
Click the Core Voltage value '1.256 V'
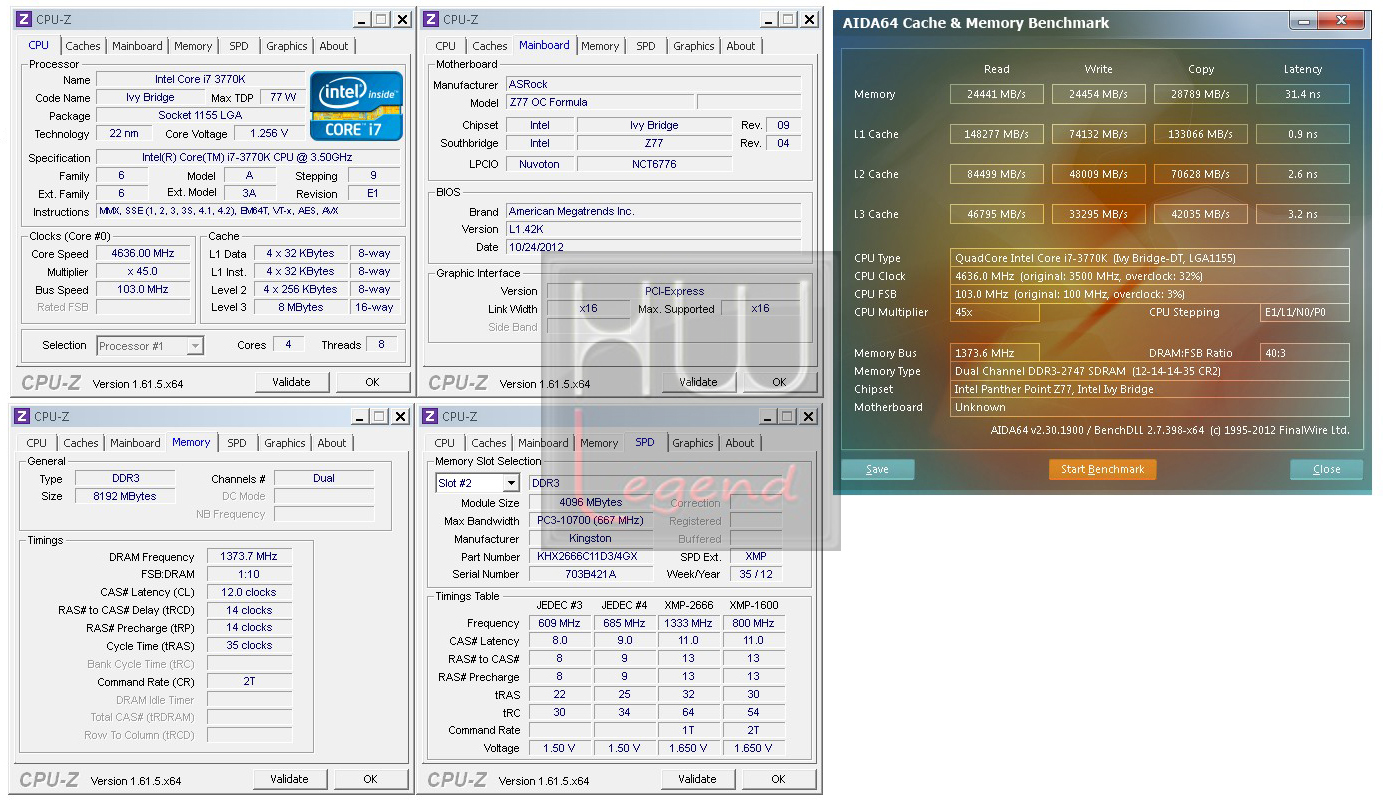(269, 134)
